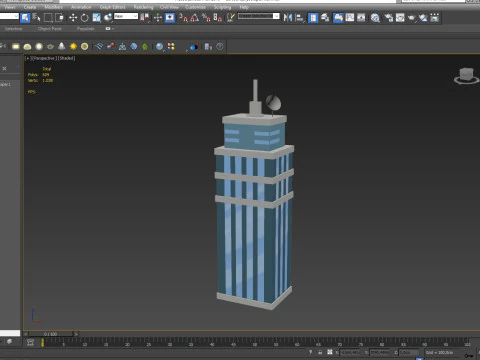Image resolution: width=480 pixels, height=360 pixels.
Task: Click the Select and Place tool
Action: pyautogui.click(x=108, y=17)
